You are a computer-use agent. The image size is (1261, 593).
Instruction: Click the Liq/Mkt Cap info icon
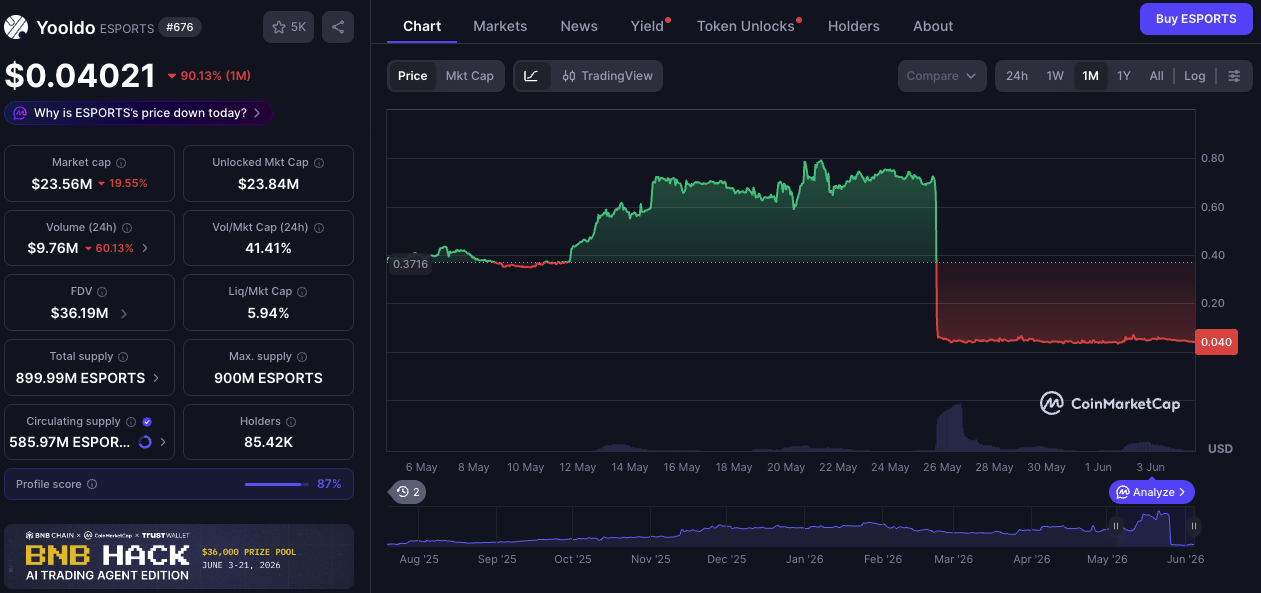(302, 291)
